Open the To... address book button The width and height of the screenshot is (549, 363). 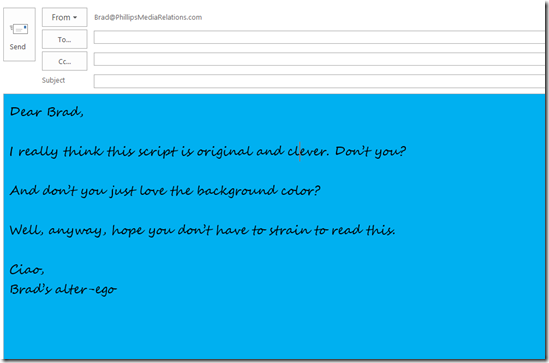(x=64, y=39)
